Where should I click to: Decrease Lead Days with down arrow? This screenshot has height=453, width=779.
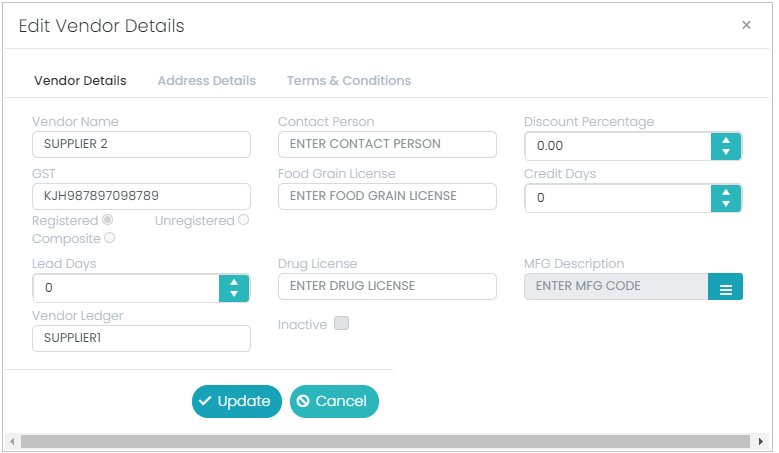[234, 294]
